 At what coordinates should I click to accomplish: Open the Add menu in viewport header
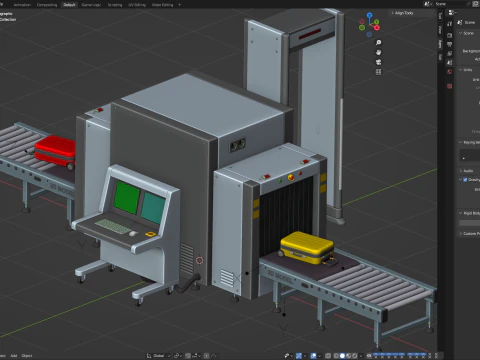tap(14, 356)
